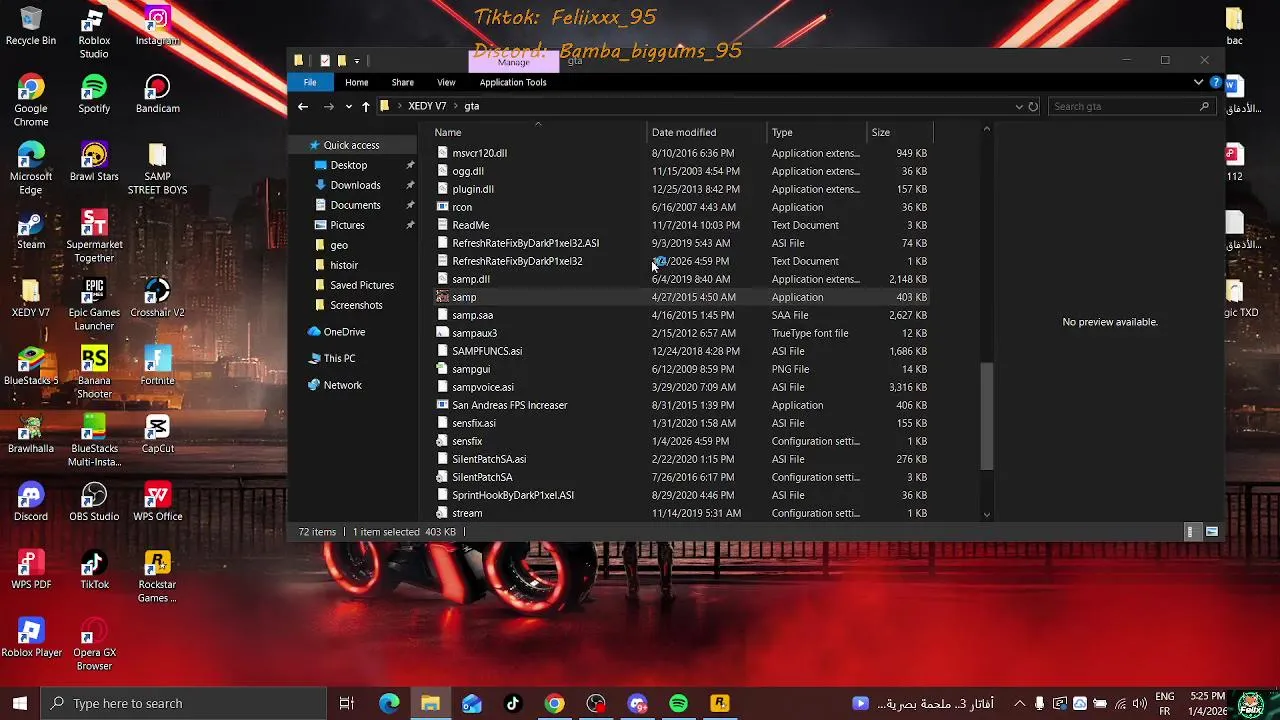Viewport: 1280px width, 720px height.
Task: Click the Back arrow in File Explorer
Action: coord(303,106)
